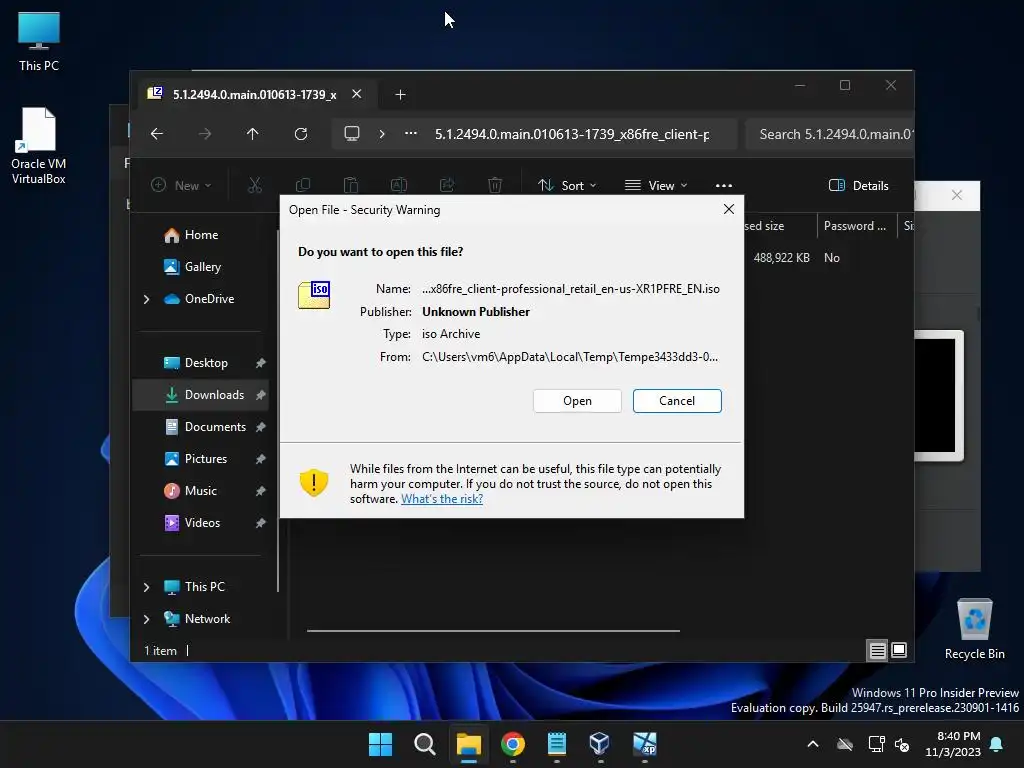Open the See more toolbar menu
This screenshot has width=1024, height=768.
click(x=724, y=185)
